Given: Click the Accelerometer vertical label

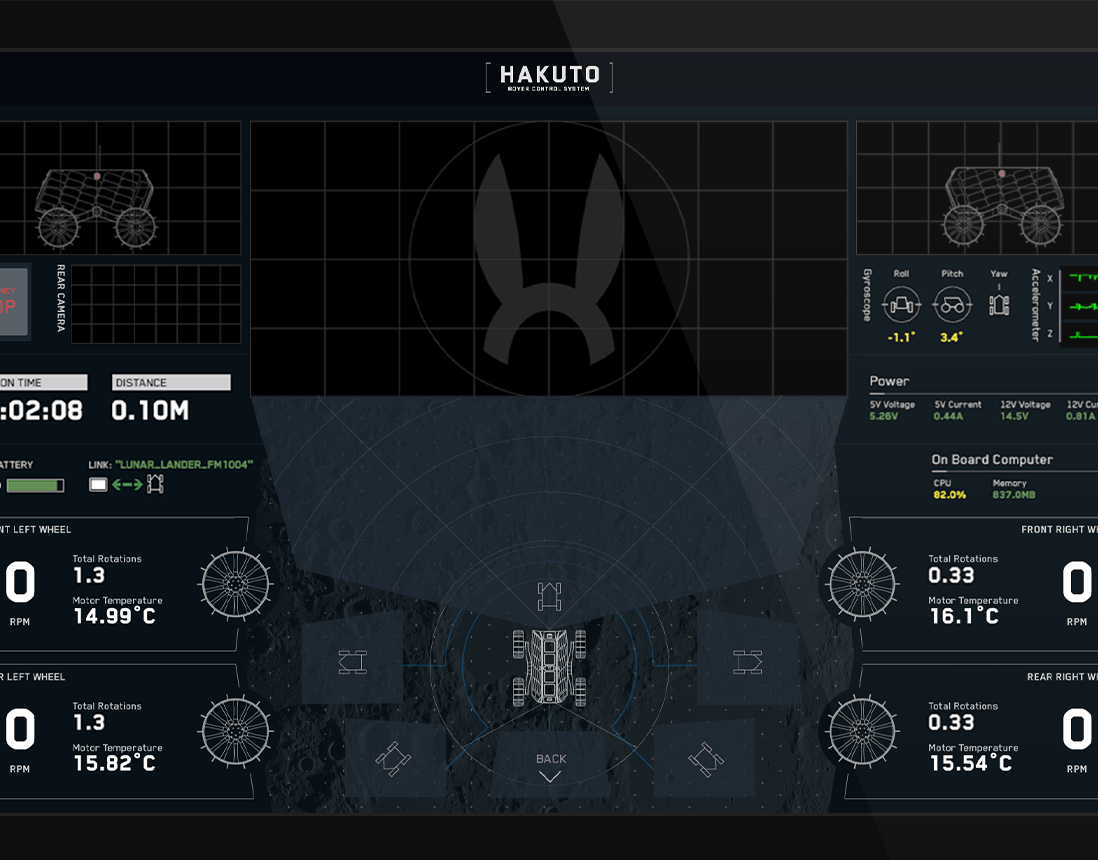Looking at the screenshot, I should click(x=1035, y=305).
